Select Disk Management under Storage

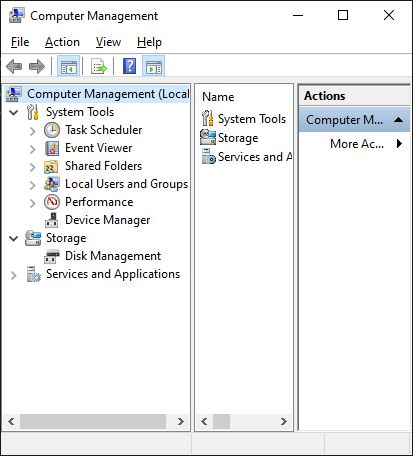point(113,256)
